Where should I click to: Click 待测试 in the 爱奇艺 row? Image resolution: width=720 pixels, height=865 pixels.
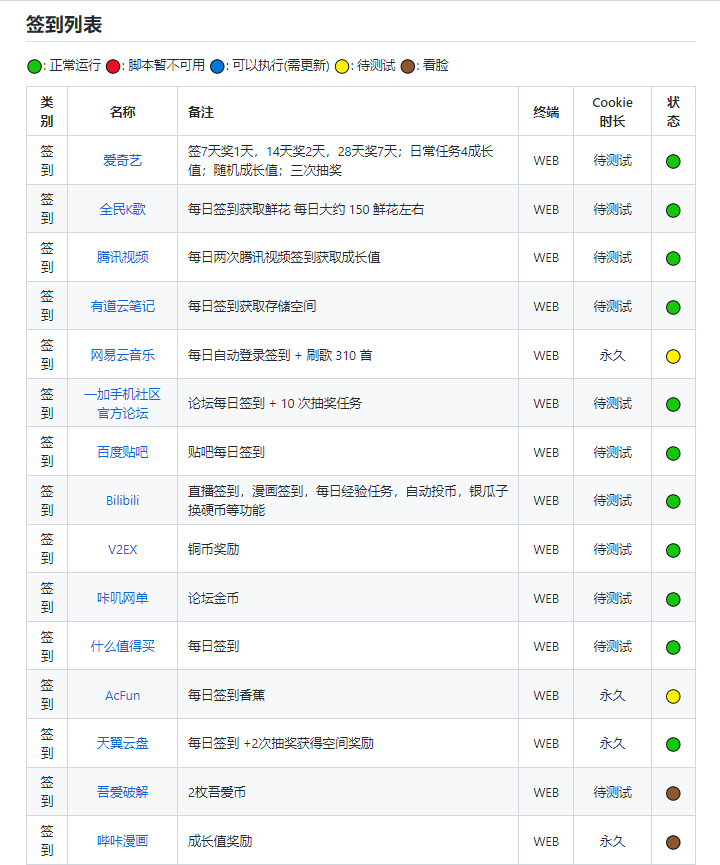612,161
